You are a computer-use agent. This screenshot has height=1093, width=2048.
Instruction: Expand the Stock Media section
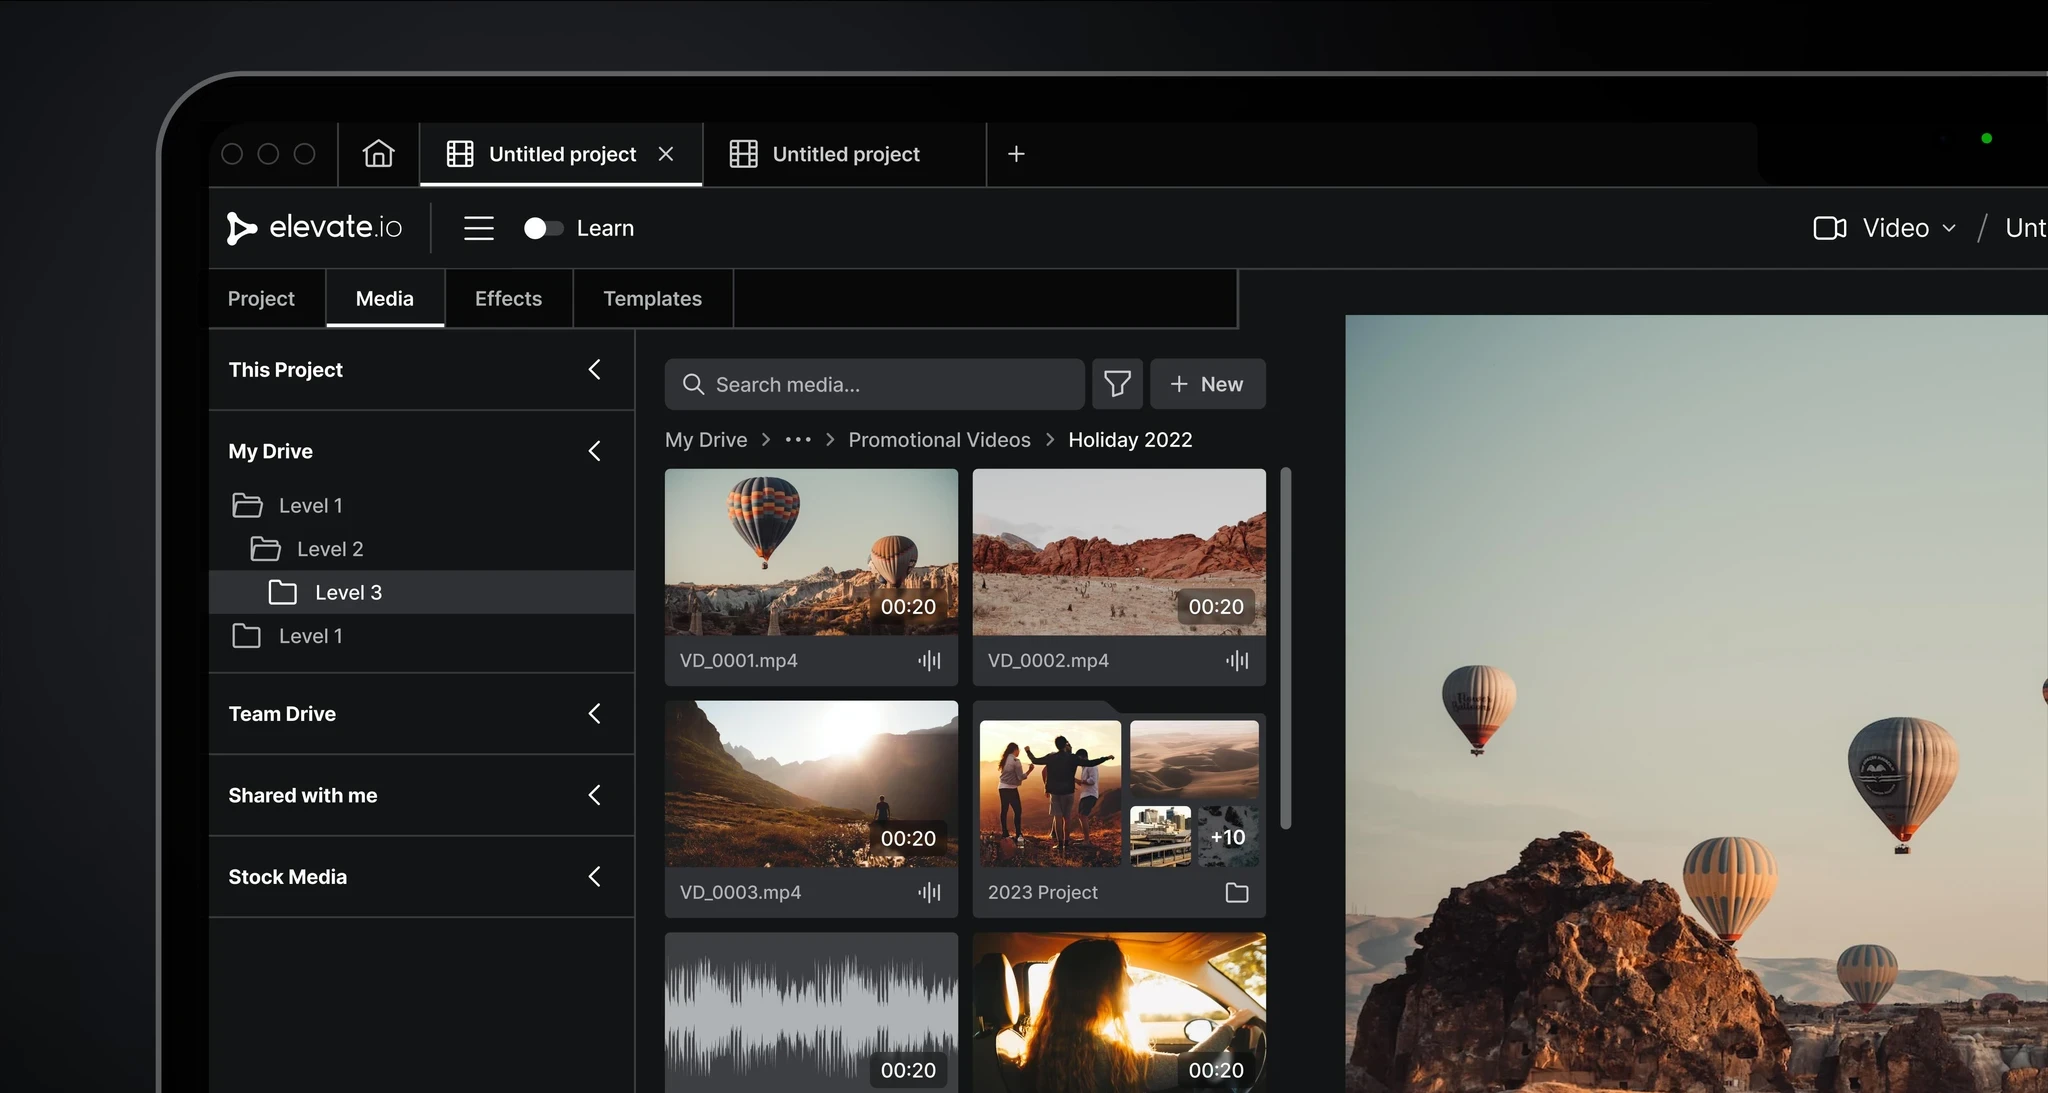tap(594, 877)
